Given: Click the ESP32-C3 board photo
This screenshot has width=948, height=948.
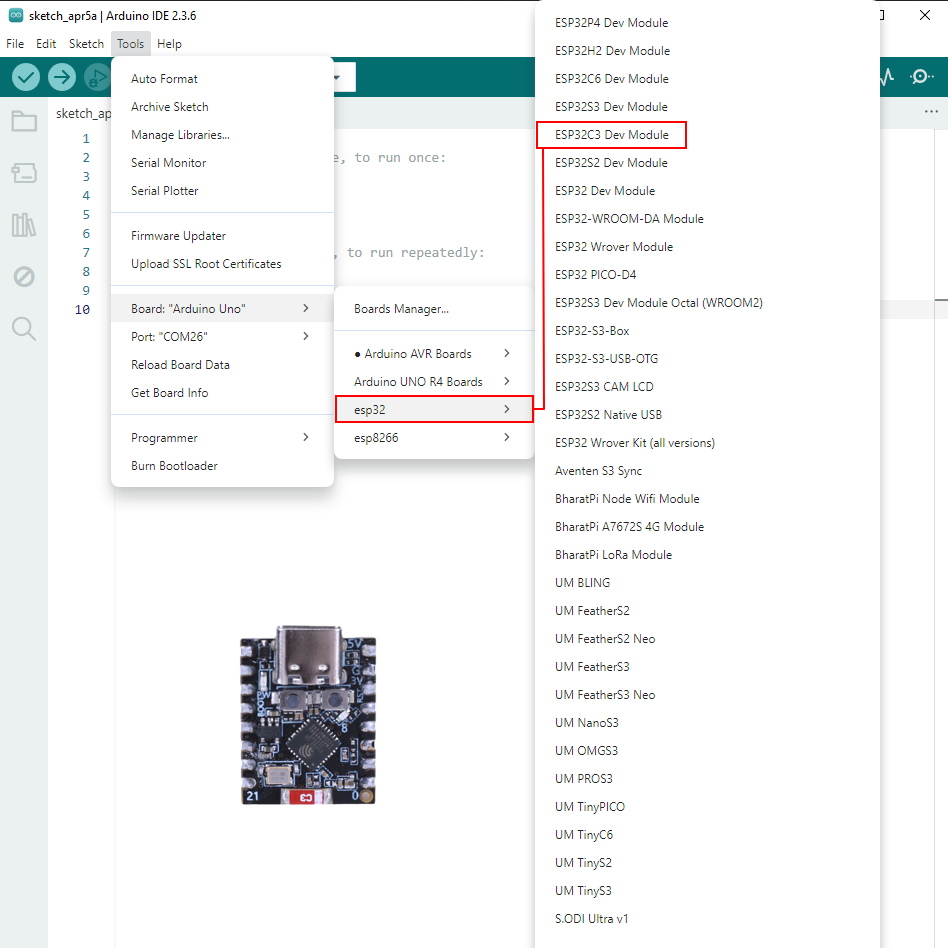Looking at the screenshot, I should click(x=308, y=715).
